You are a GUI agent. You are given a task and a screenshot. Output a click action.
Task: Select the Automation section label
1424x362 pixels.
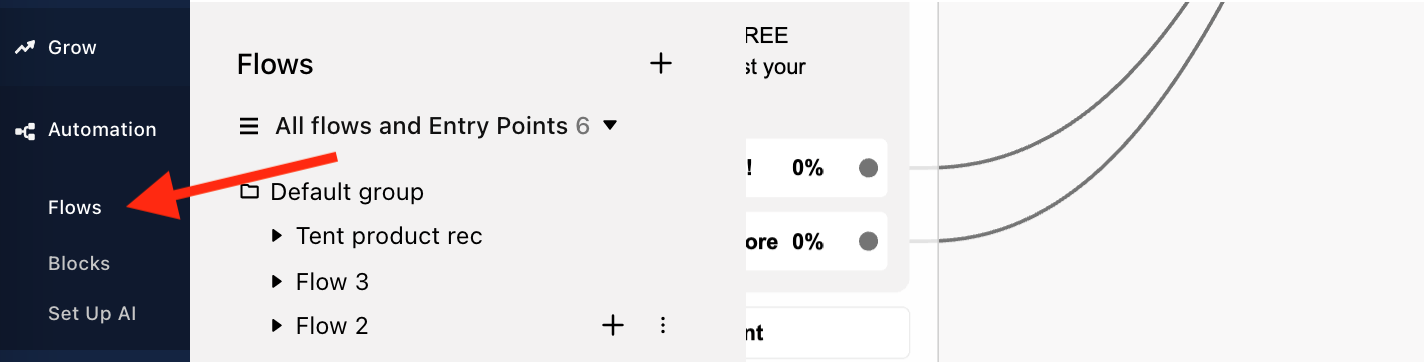point(102,129)
